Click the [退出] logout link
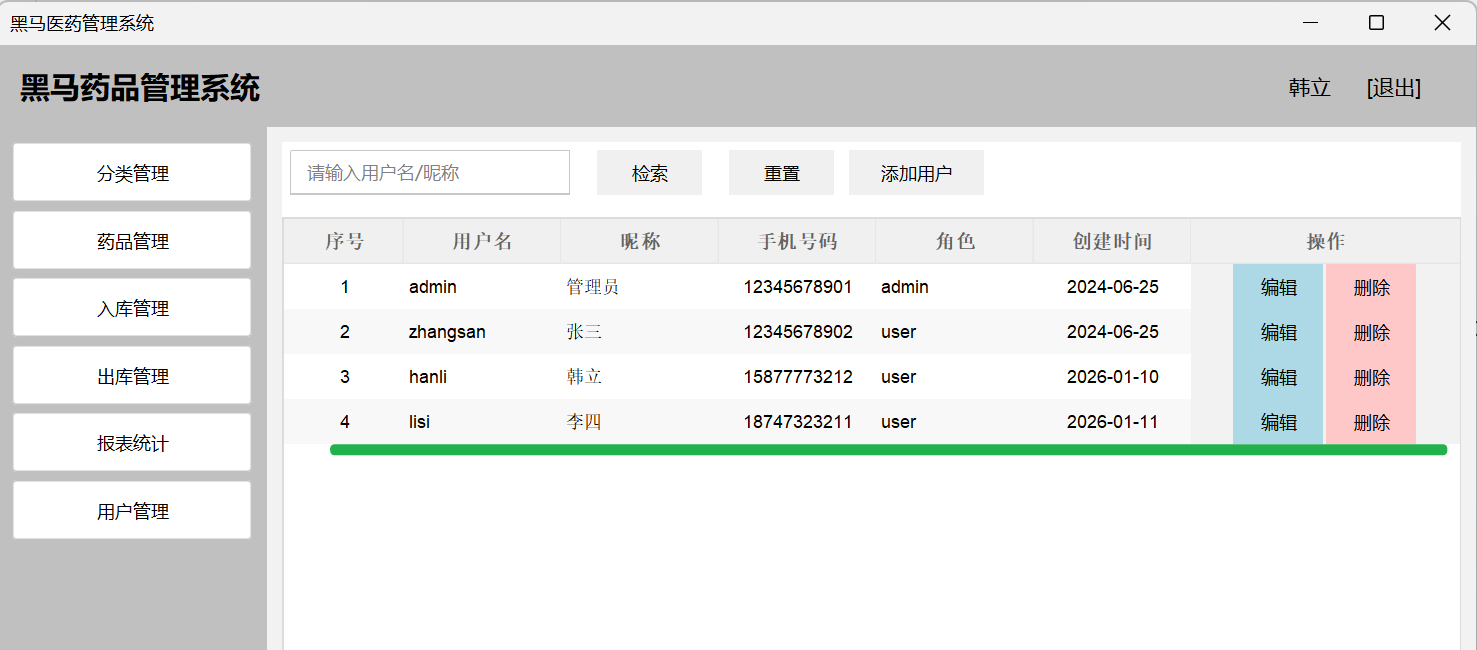1477x650 pixels. (x=1393, y=88)
